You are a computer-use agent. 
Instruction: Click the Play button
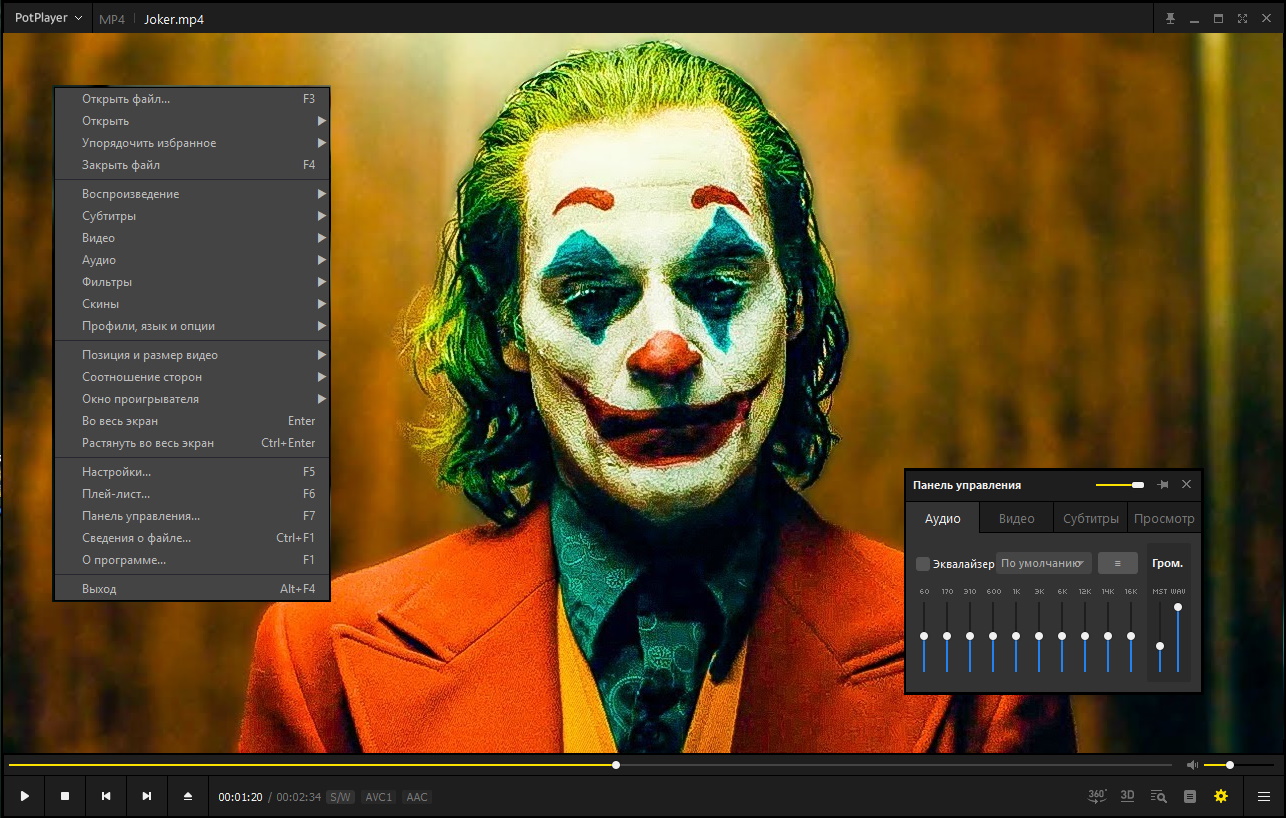coord(24,796)
